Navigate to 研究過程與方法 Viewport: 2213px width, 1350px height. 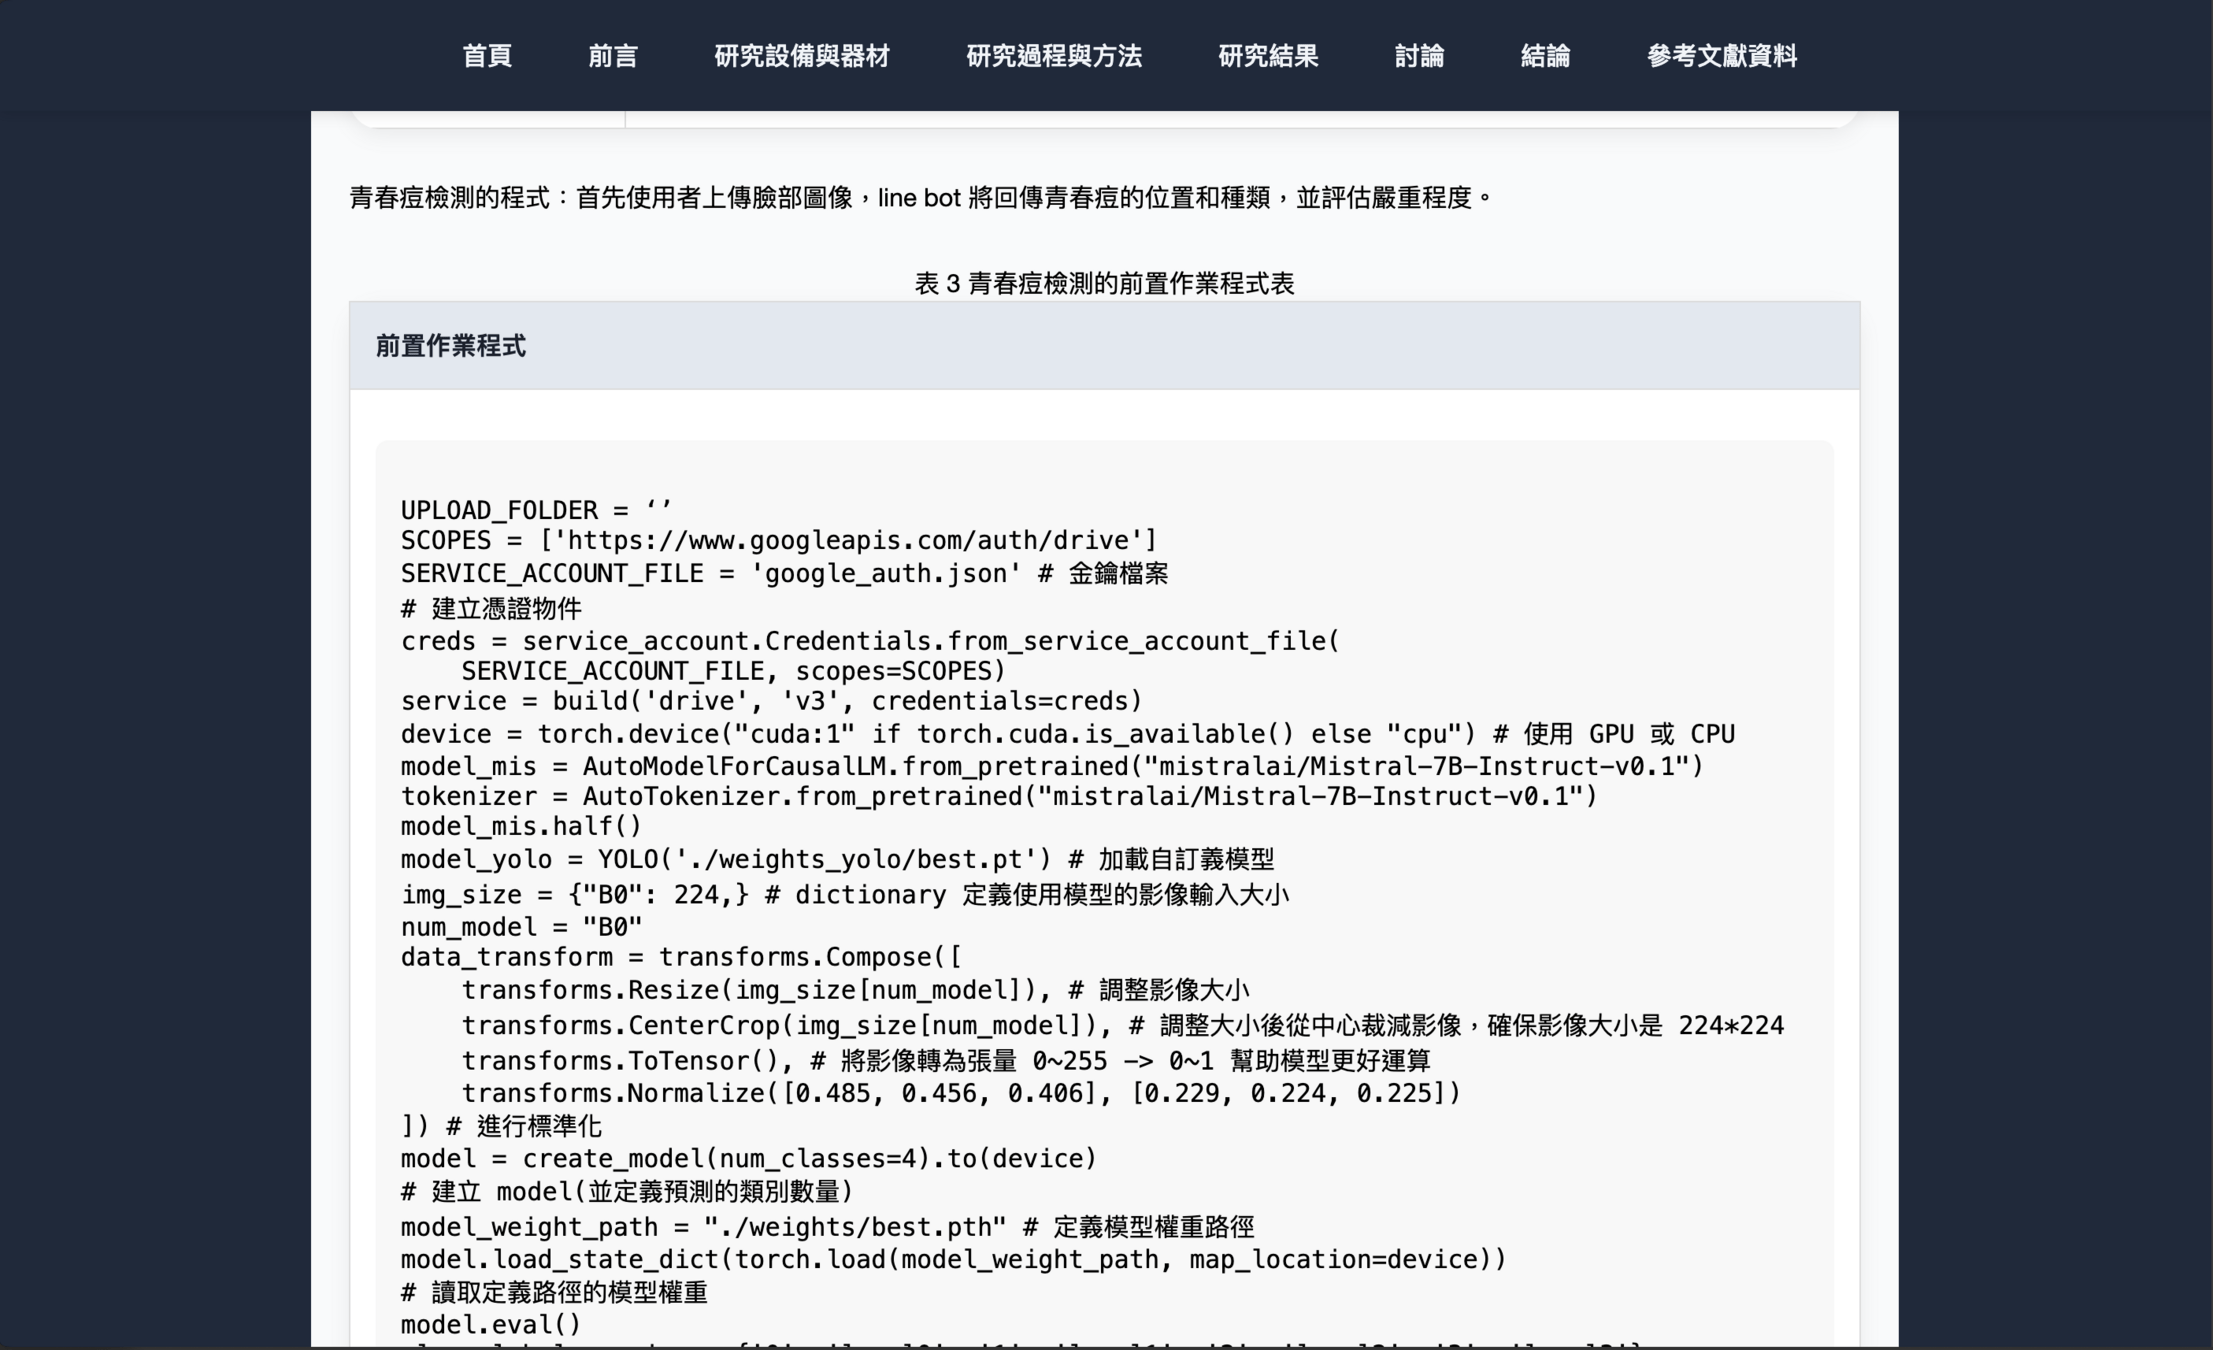click(1053, 56)
